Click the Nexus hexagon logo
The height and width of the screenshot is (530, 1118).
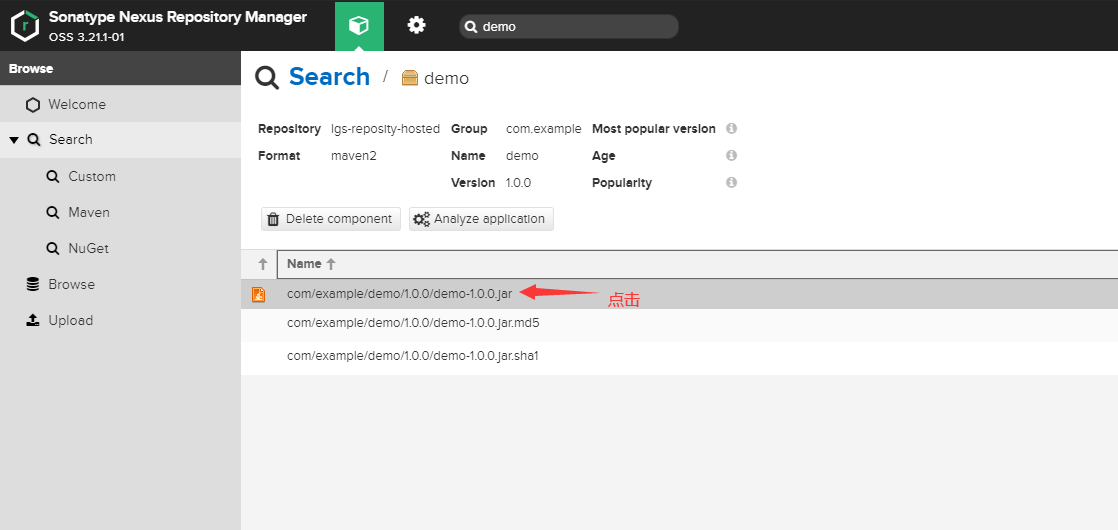25,26
